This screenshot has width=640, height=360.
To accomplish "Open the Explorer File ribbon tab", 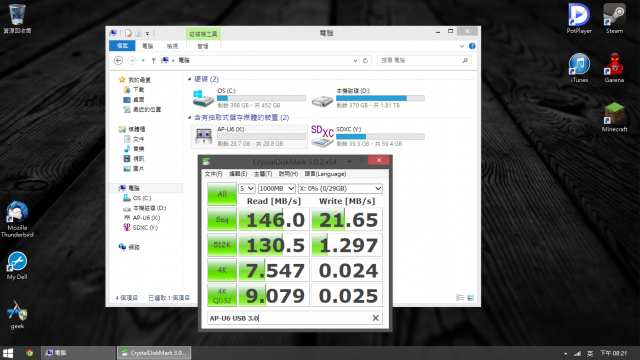I will coord(122,46).
